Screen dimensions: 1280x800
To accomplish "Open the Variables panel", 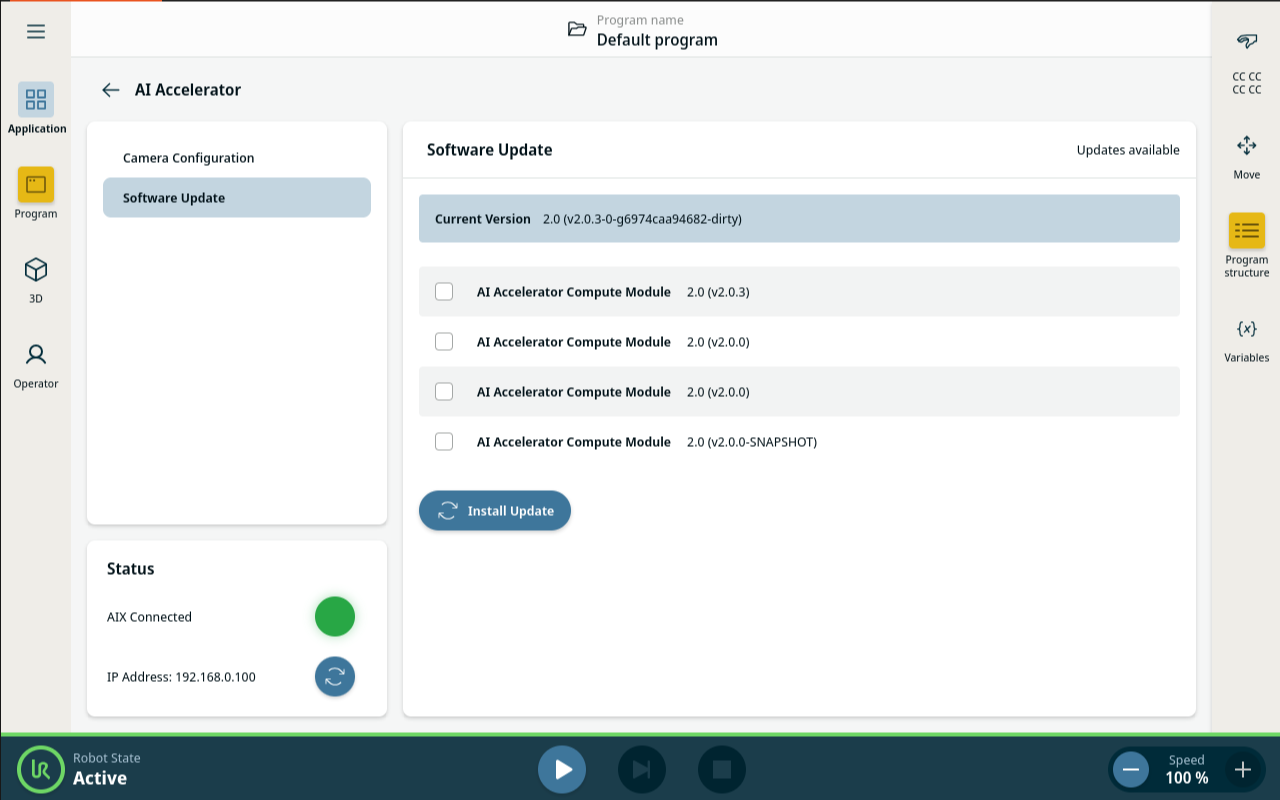I will (x=1246, y=329).
